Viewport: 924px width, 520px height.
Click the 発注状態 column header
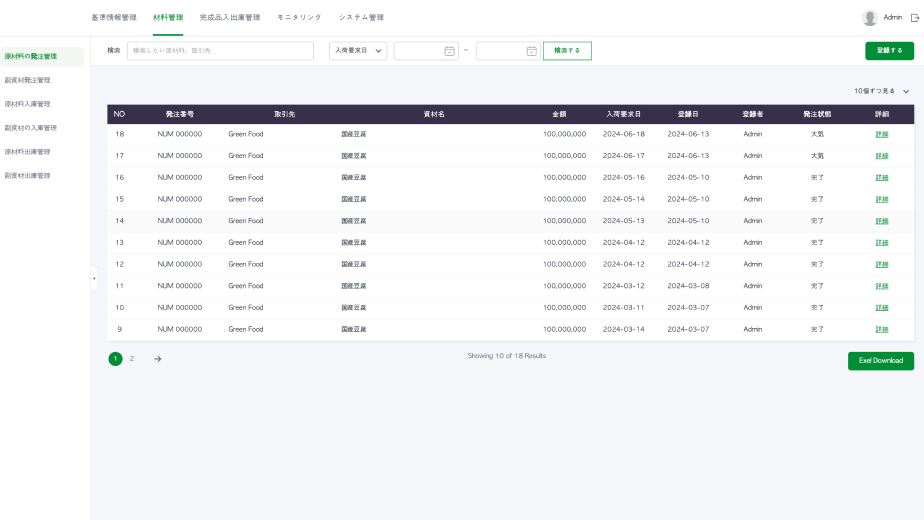(x=817, y=114)
